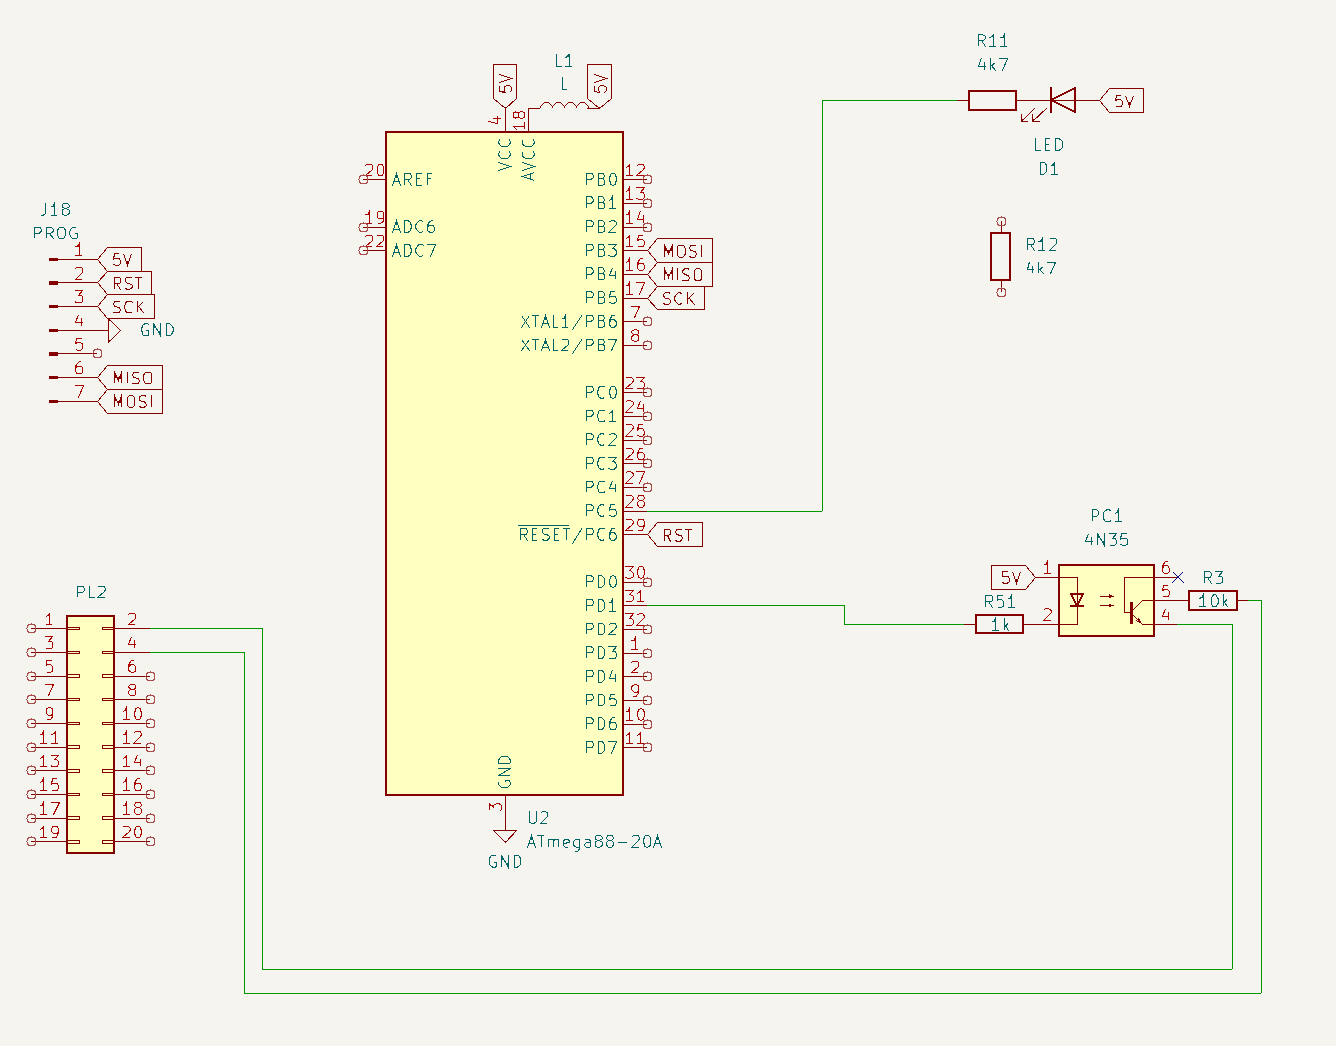Select the 5V label on AVCC inductor
This screenshot has width=1336, height=1046.
click(600, 85)
